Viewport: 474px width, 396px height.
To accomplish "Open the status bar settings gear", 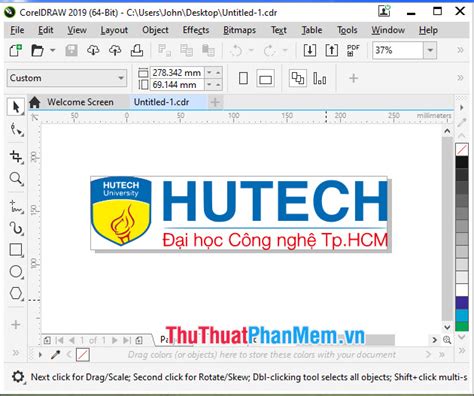I will (18, 377).
